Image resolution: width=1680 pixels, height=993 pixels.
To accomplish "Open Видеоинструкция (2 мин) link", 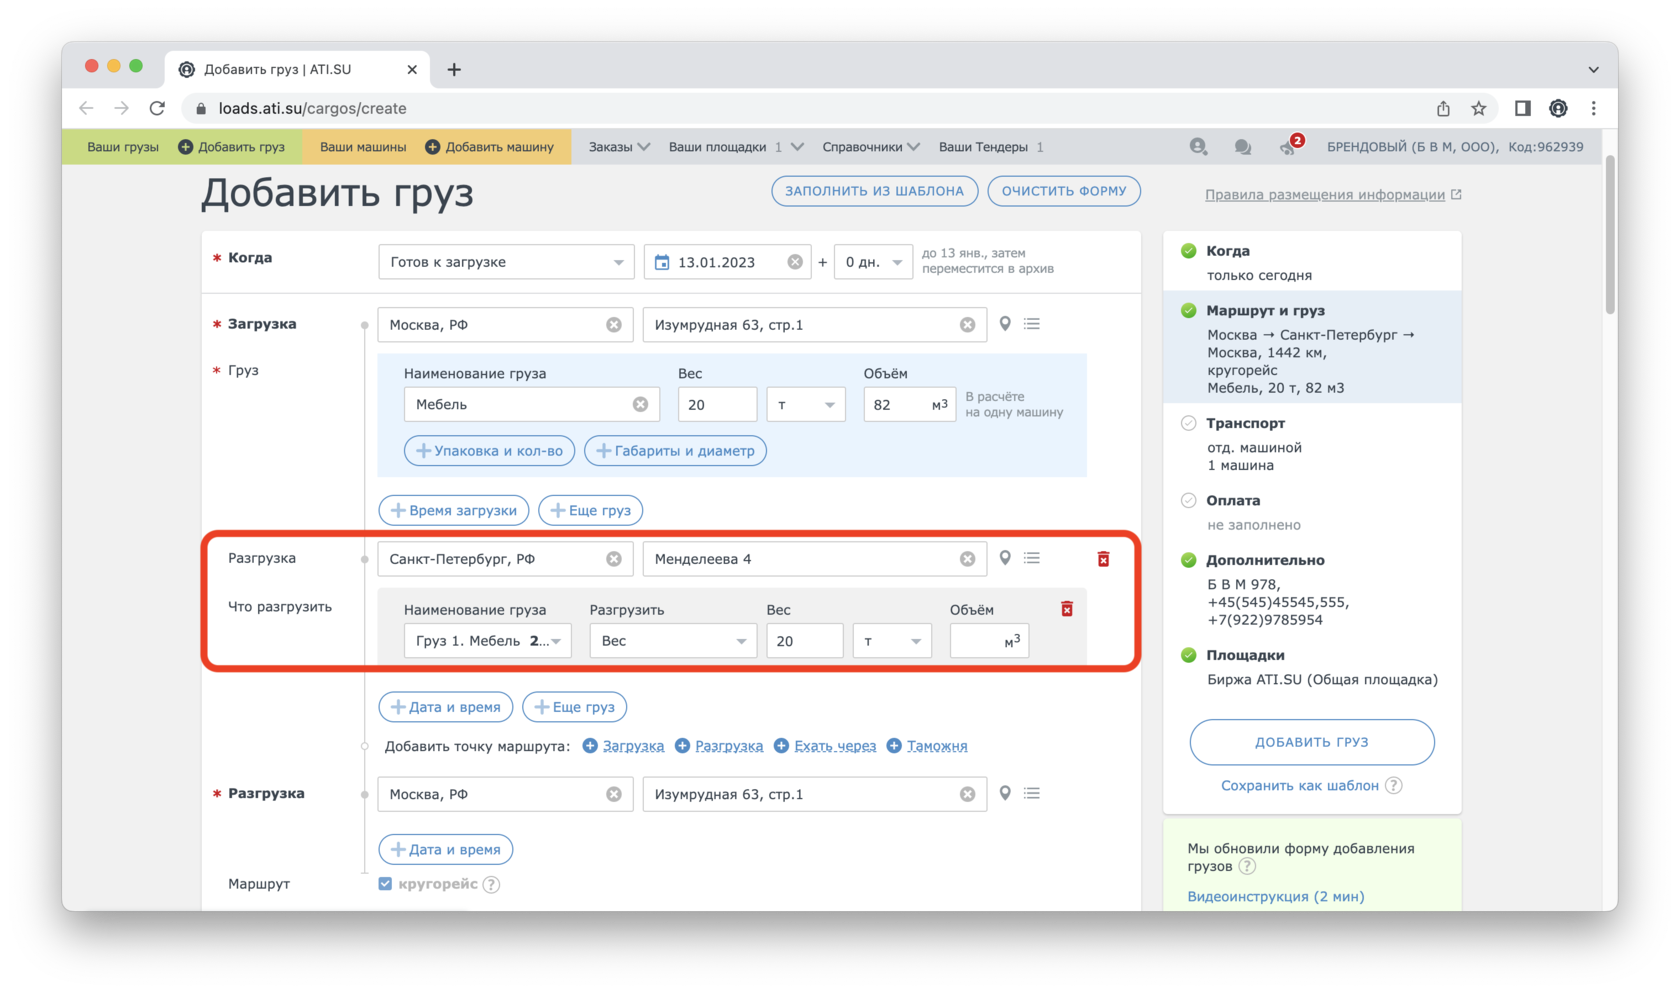I will point(1276,897).
